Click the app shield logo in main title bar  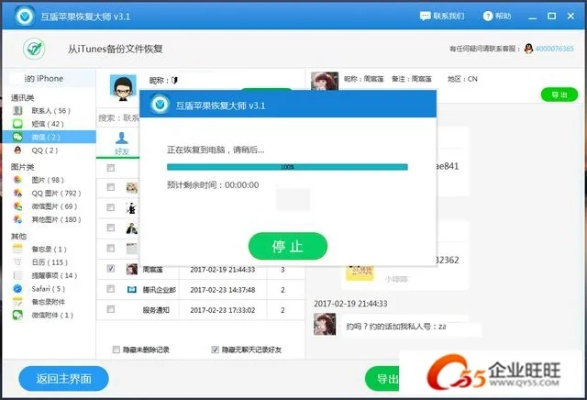tap(25, 16)
